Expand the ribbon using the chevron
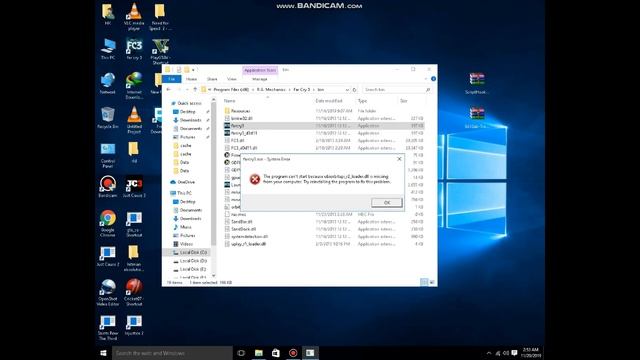Viewport: 640px width, 360px height. click(x=426, y=79)
